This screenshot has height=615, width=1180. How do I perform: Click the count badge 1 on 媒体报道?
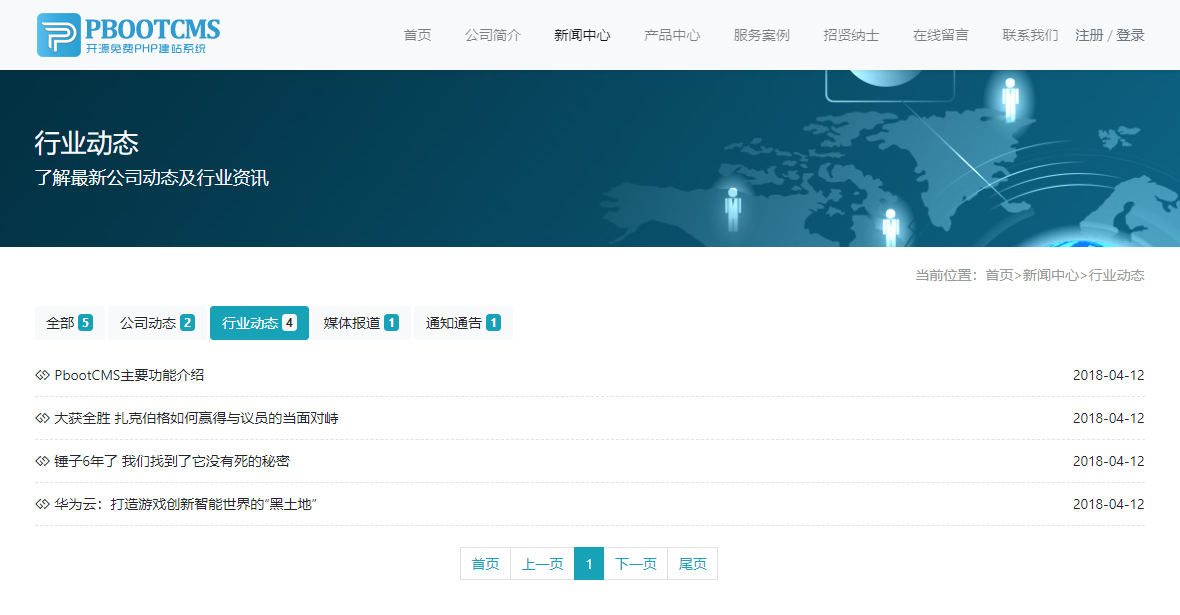(391, 322)
